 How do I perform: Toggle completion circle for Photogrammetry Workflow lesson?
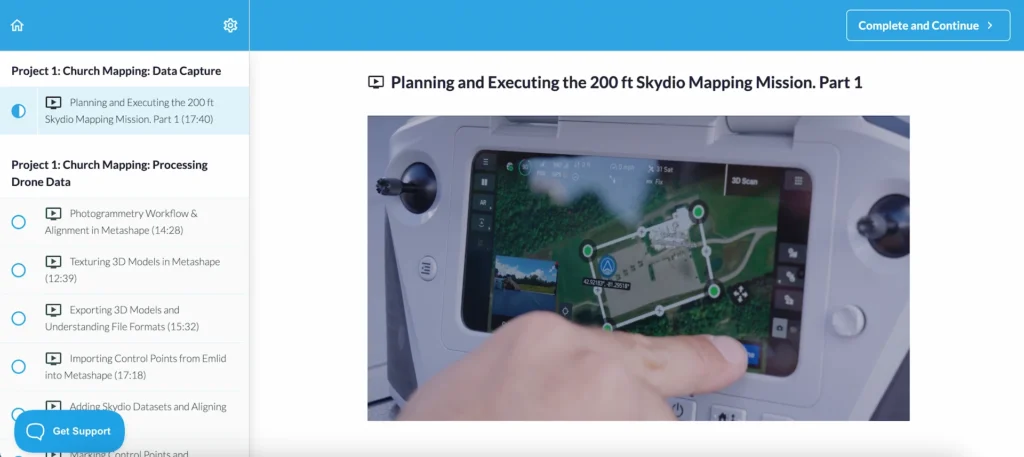pyautogui.click(x=19, y=222)
